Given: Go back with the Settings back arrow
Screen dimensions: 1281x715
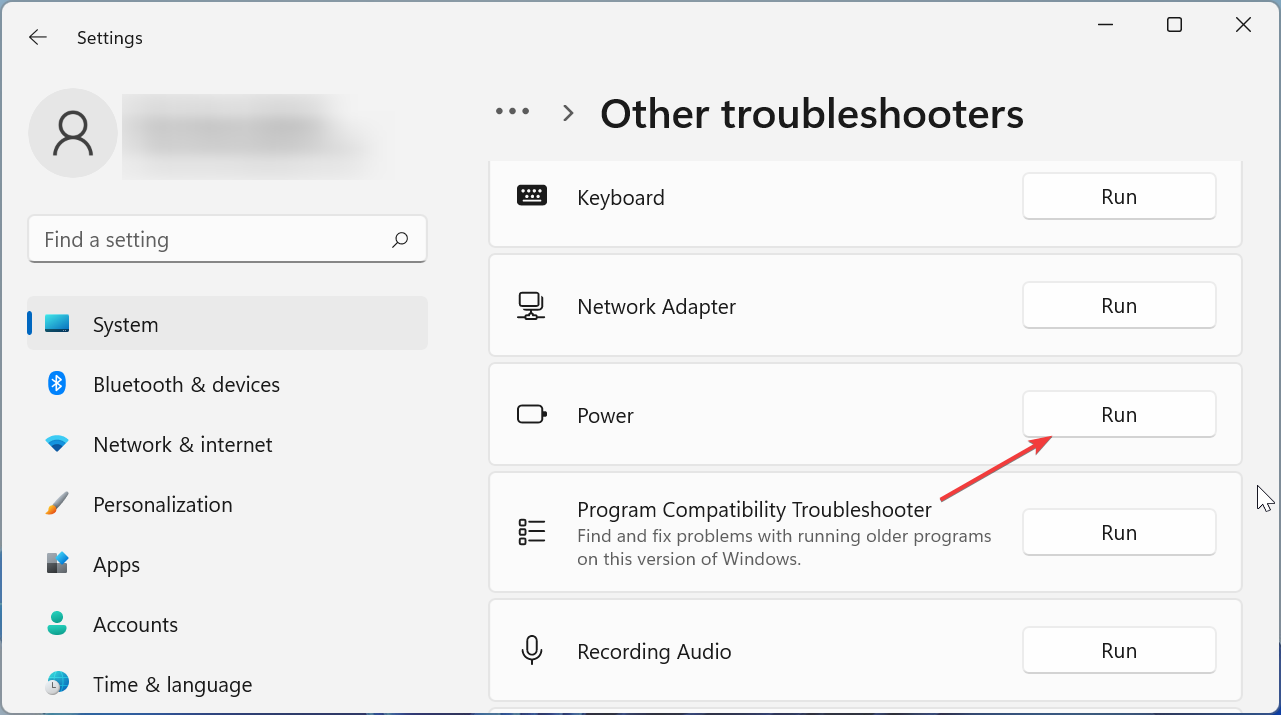Looking at the screenshot, I should [37, 37].
